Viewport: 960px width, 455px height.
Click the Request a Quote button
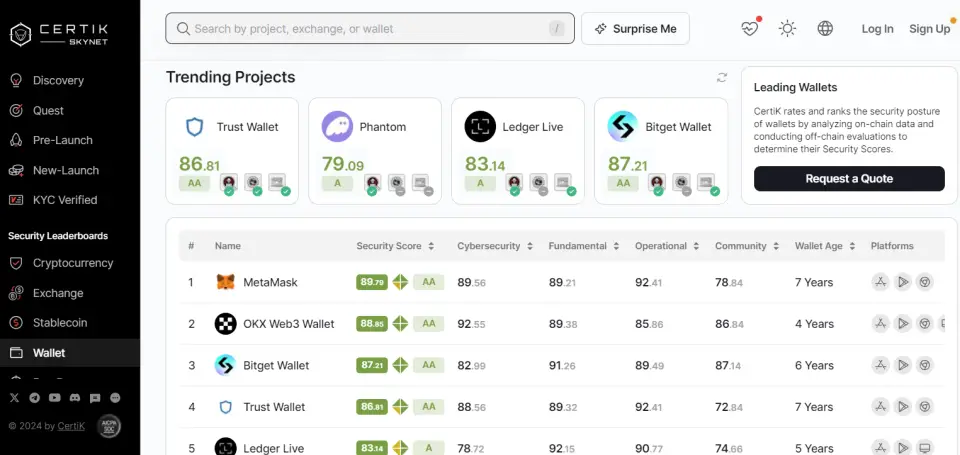(849, 179)
